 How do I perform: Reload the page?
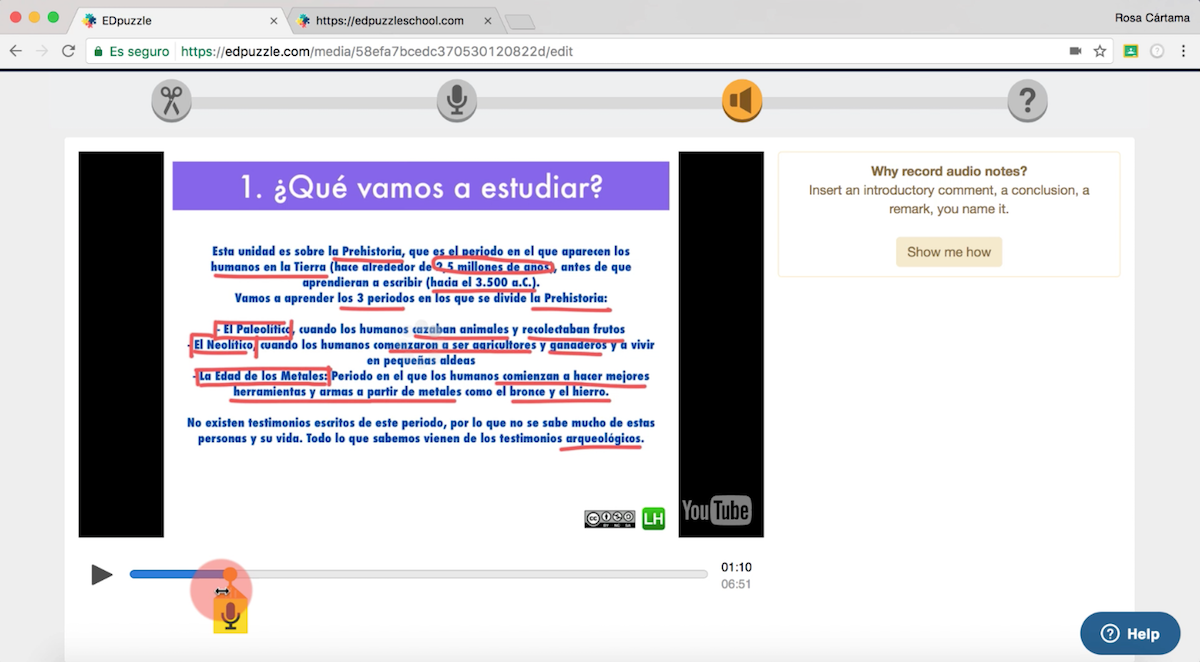[x=68, y=51]
